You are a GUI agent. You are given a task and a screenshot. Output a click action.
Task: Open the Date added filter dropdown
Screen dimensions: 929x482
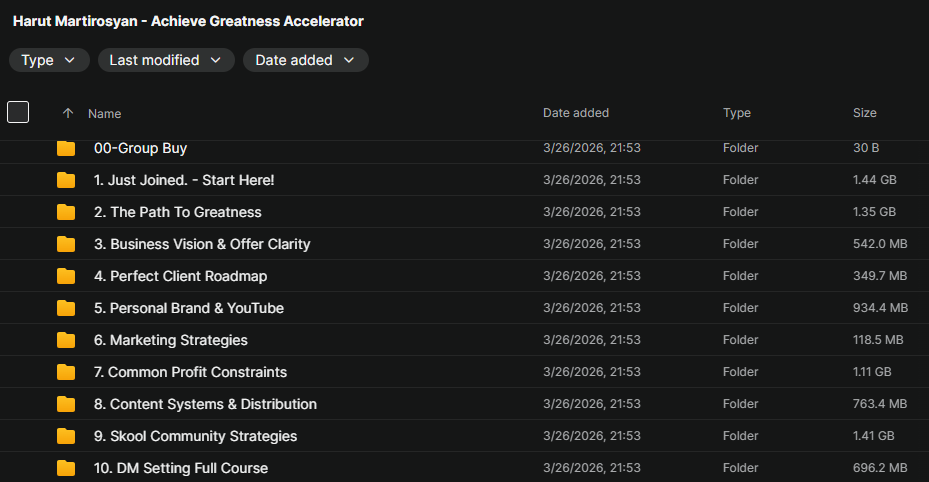[x=305, y=60]
